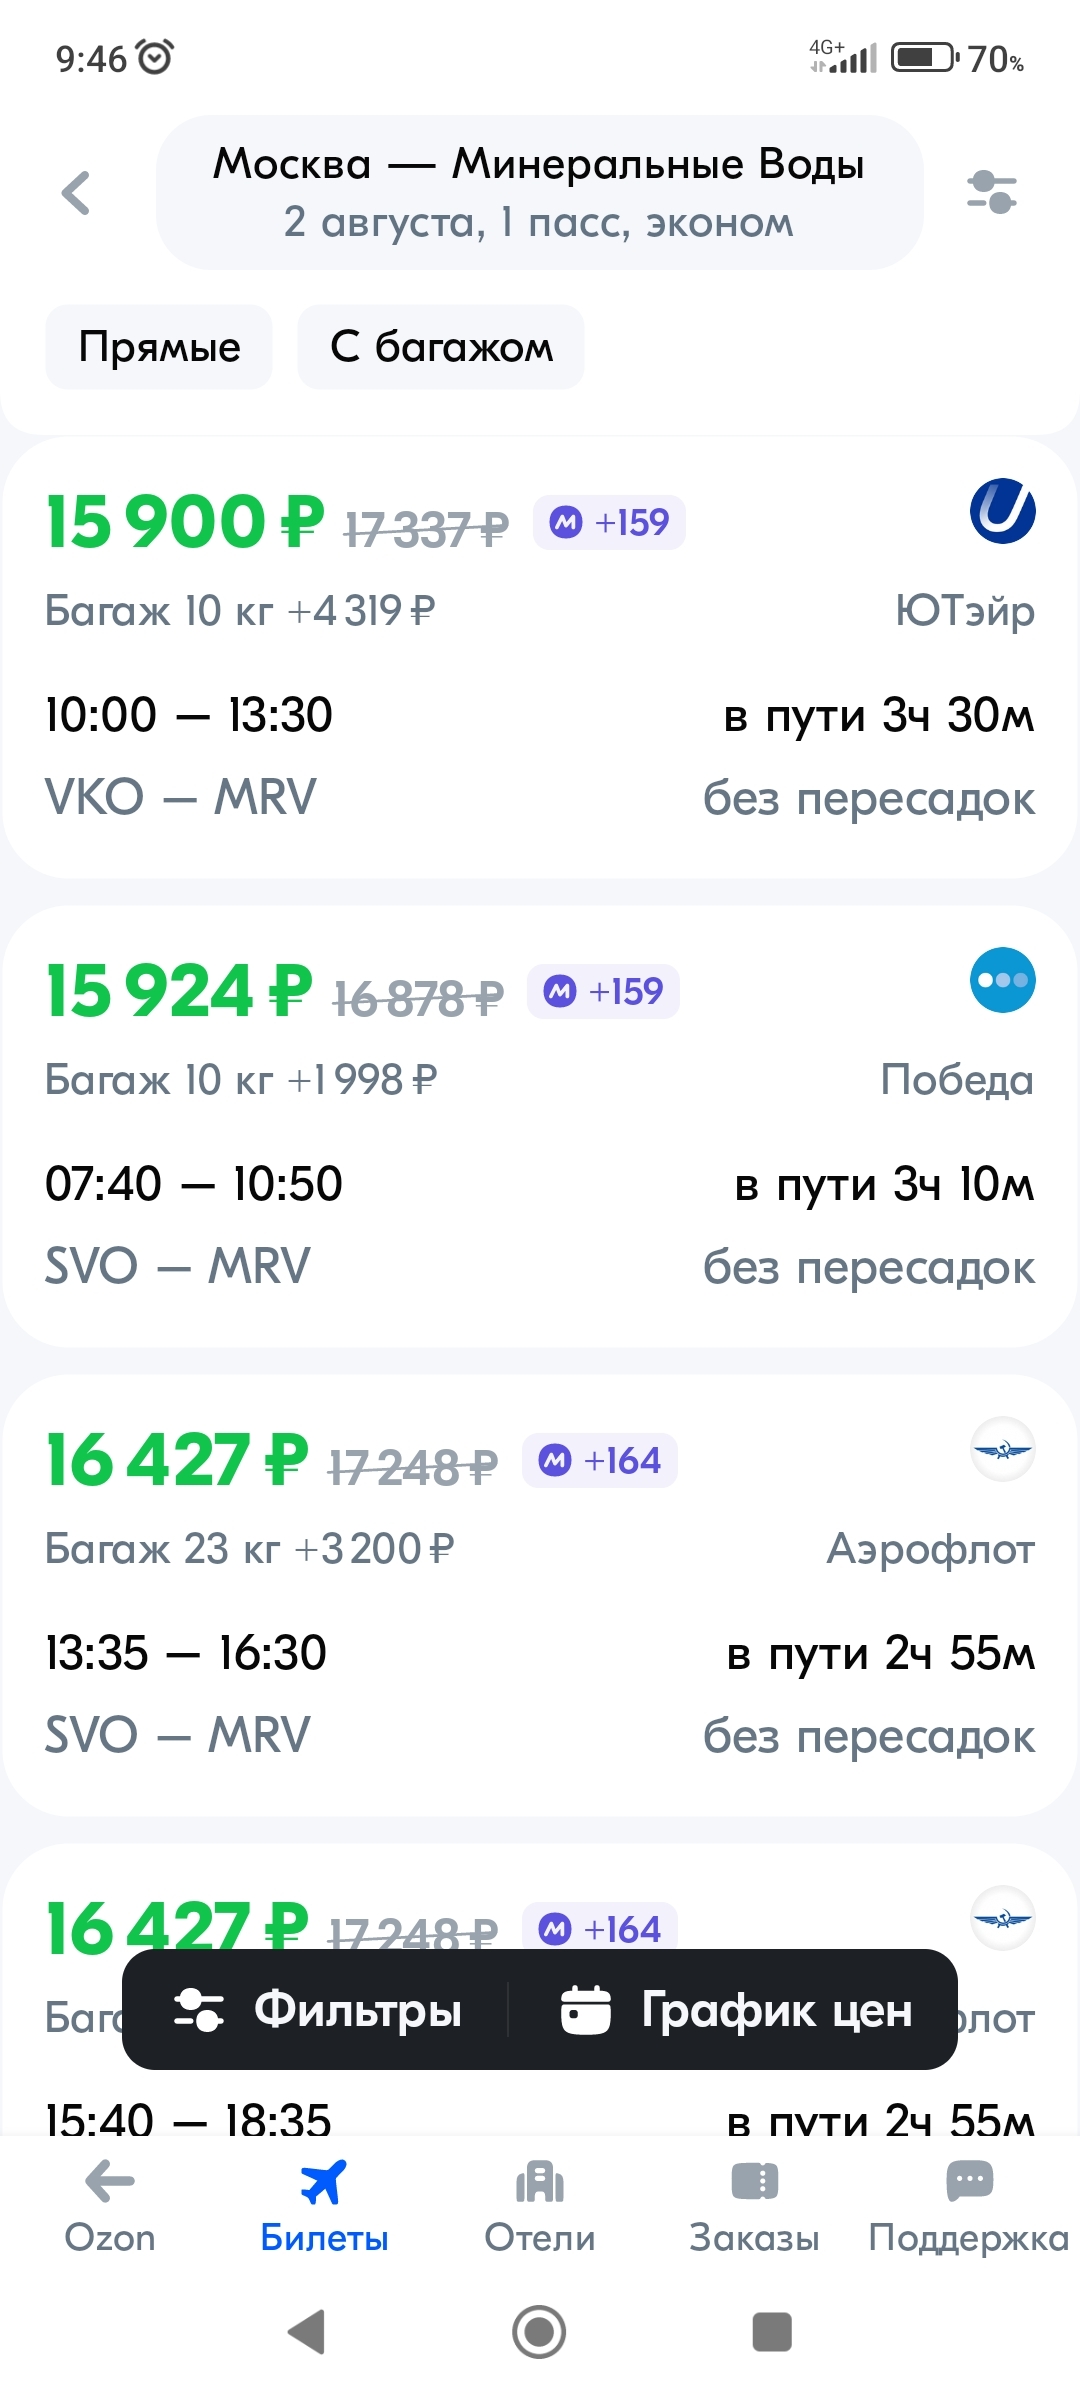Open the "Поддержка" support tab
This screenshot has height=2400, width=1080.
tap(968, 2205)
